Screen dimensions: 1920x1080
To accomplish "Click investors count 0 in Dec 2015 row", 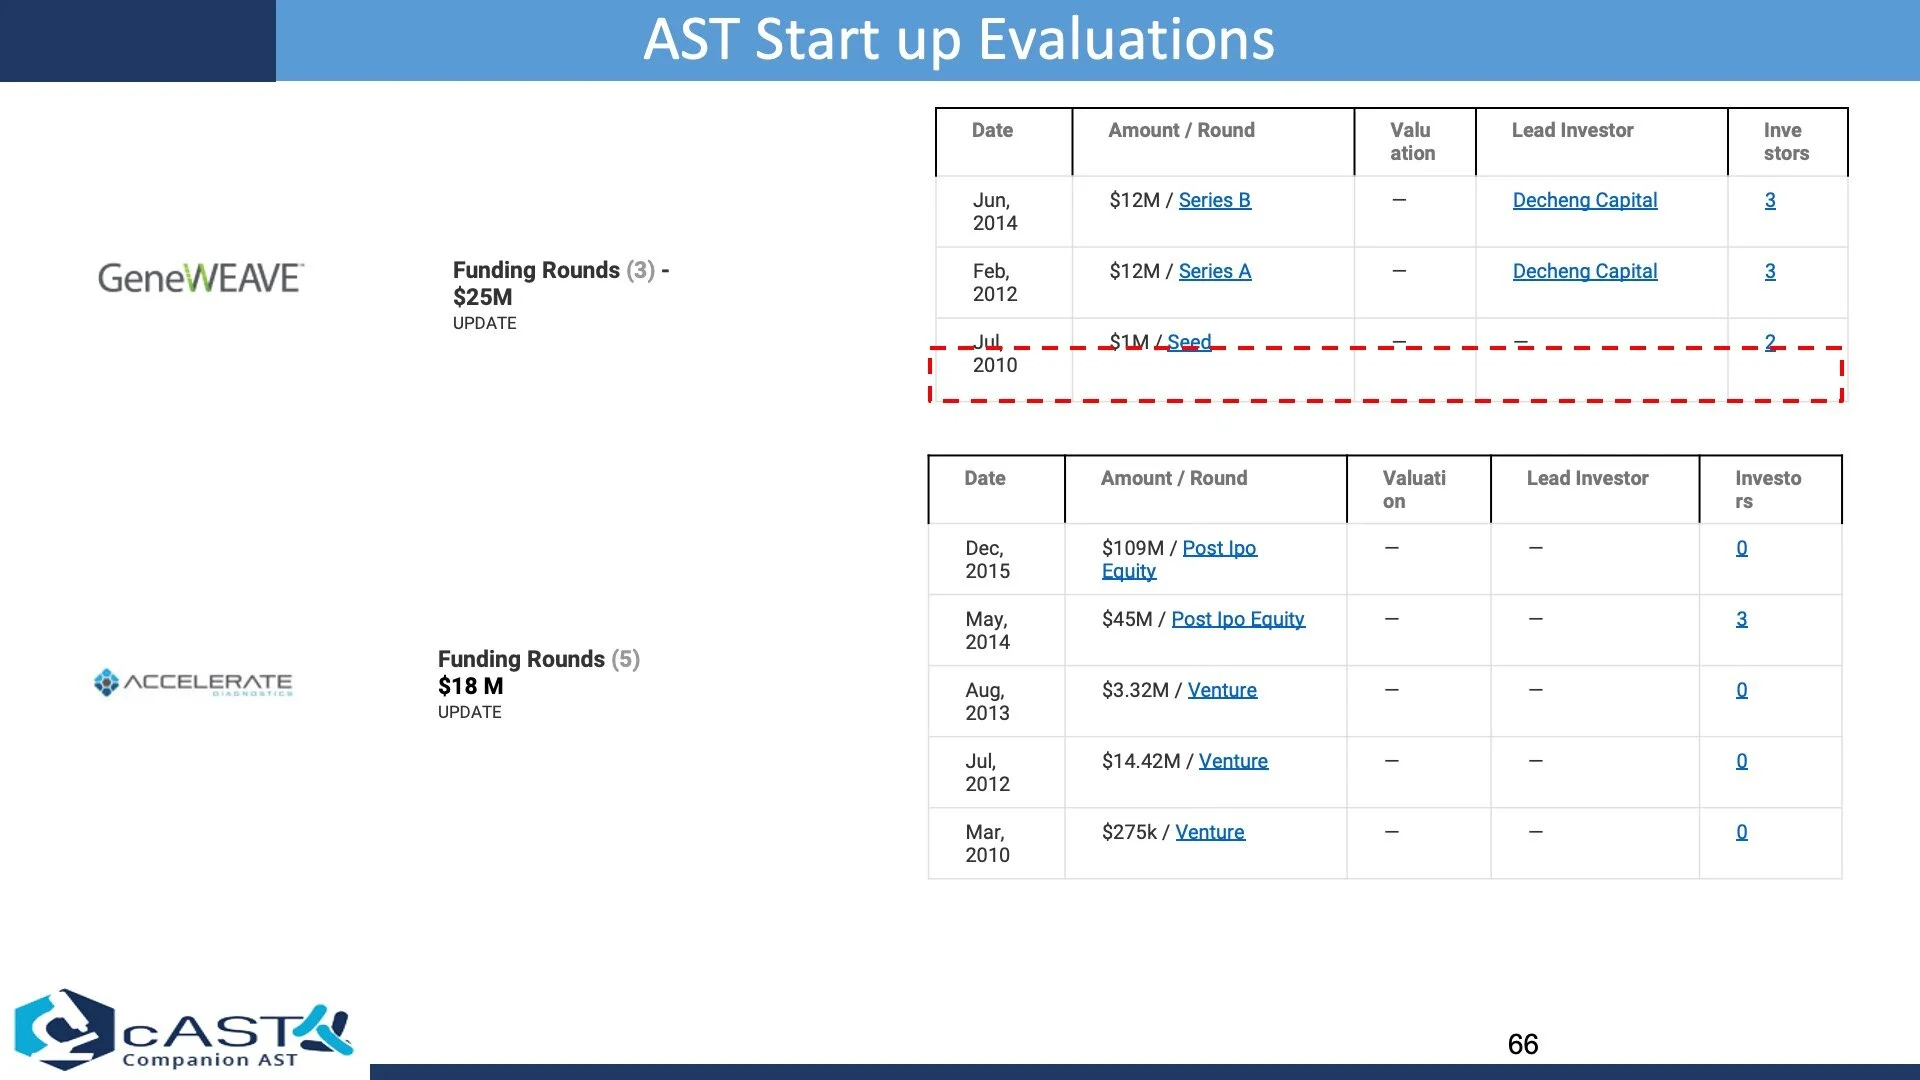I will (x=1741, y=548).
